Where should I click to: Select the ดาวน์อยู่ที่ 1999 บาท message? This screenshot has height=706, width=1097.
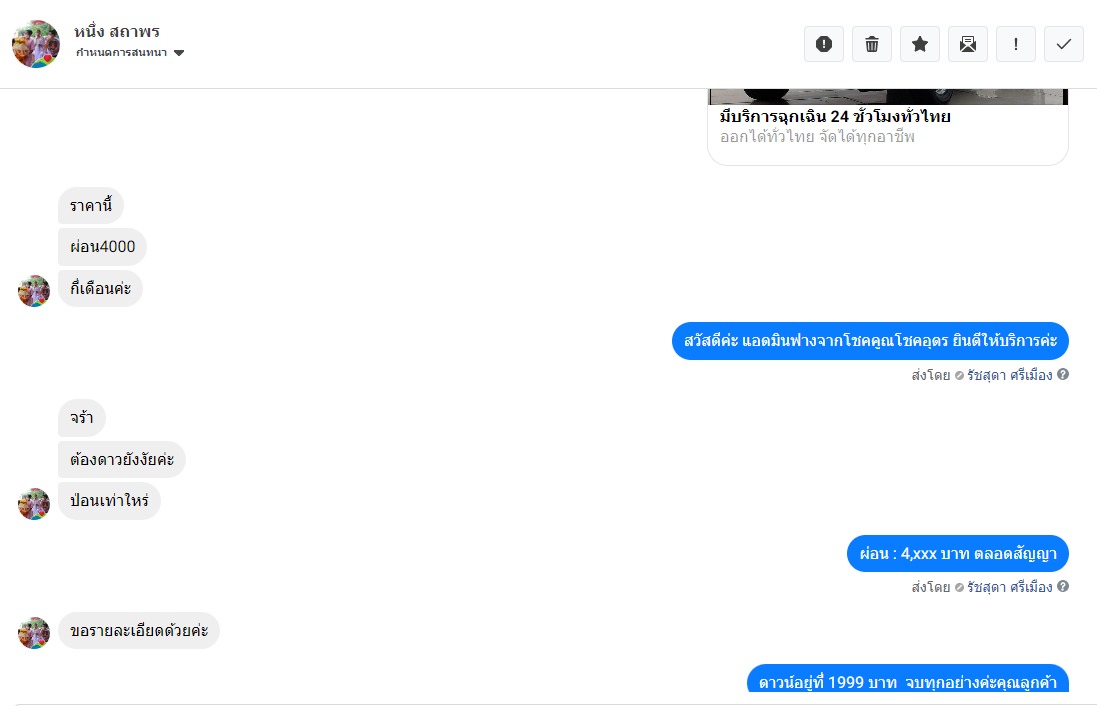(x=908, y=679)
